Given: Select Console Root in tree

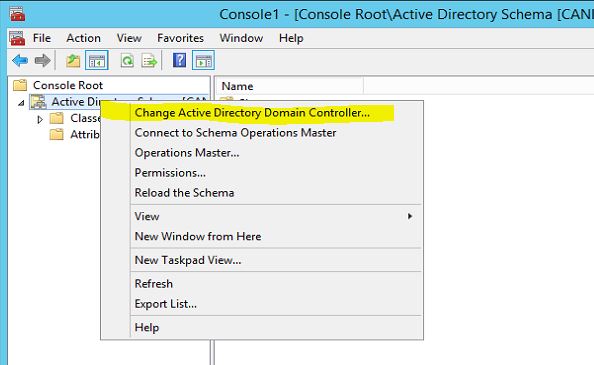Looking at the screenshot, I should click(68, 85).
